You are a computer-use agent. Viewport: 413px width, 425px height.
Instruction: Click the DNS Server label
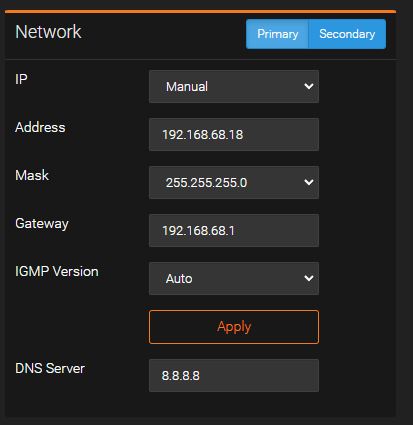coord(50,368)
